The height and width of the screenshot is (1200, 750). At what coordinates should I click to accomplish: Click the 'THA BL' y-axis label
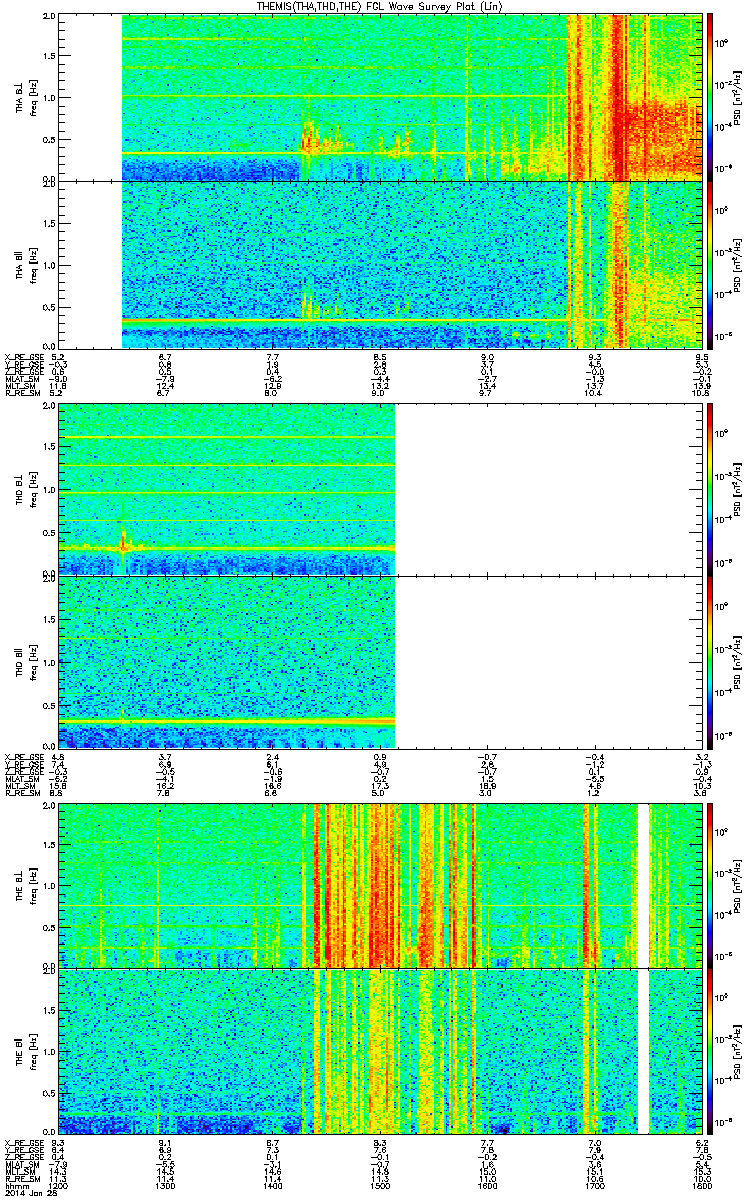pos(20,98)
